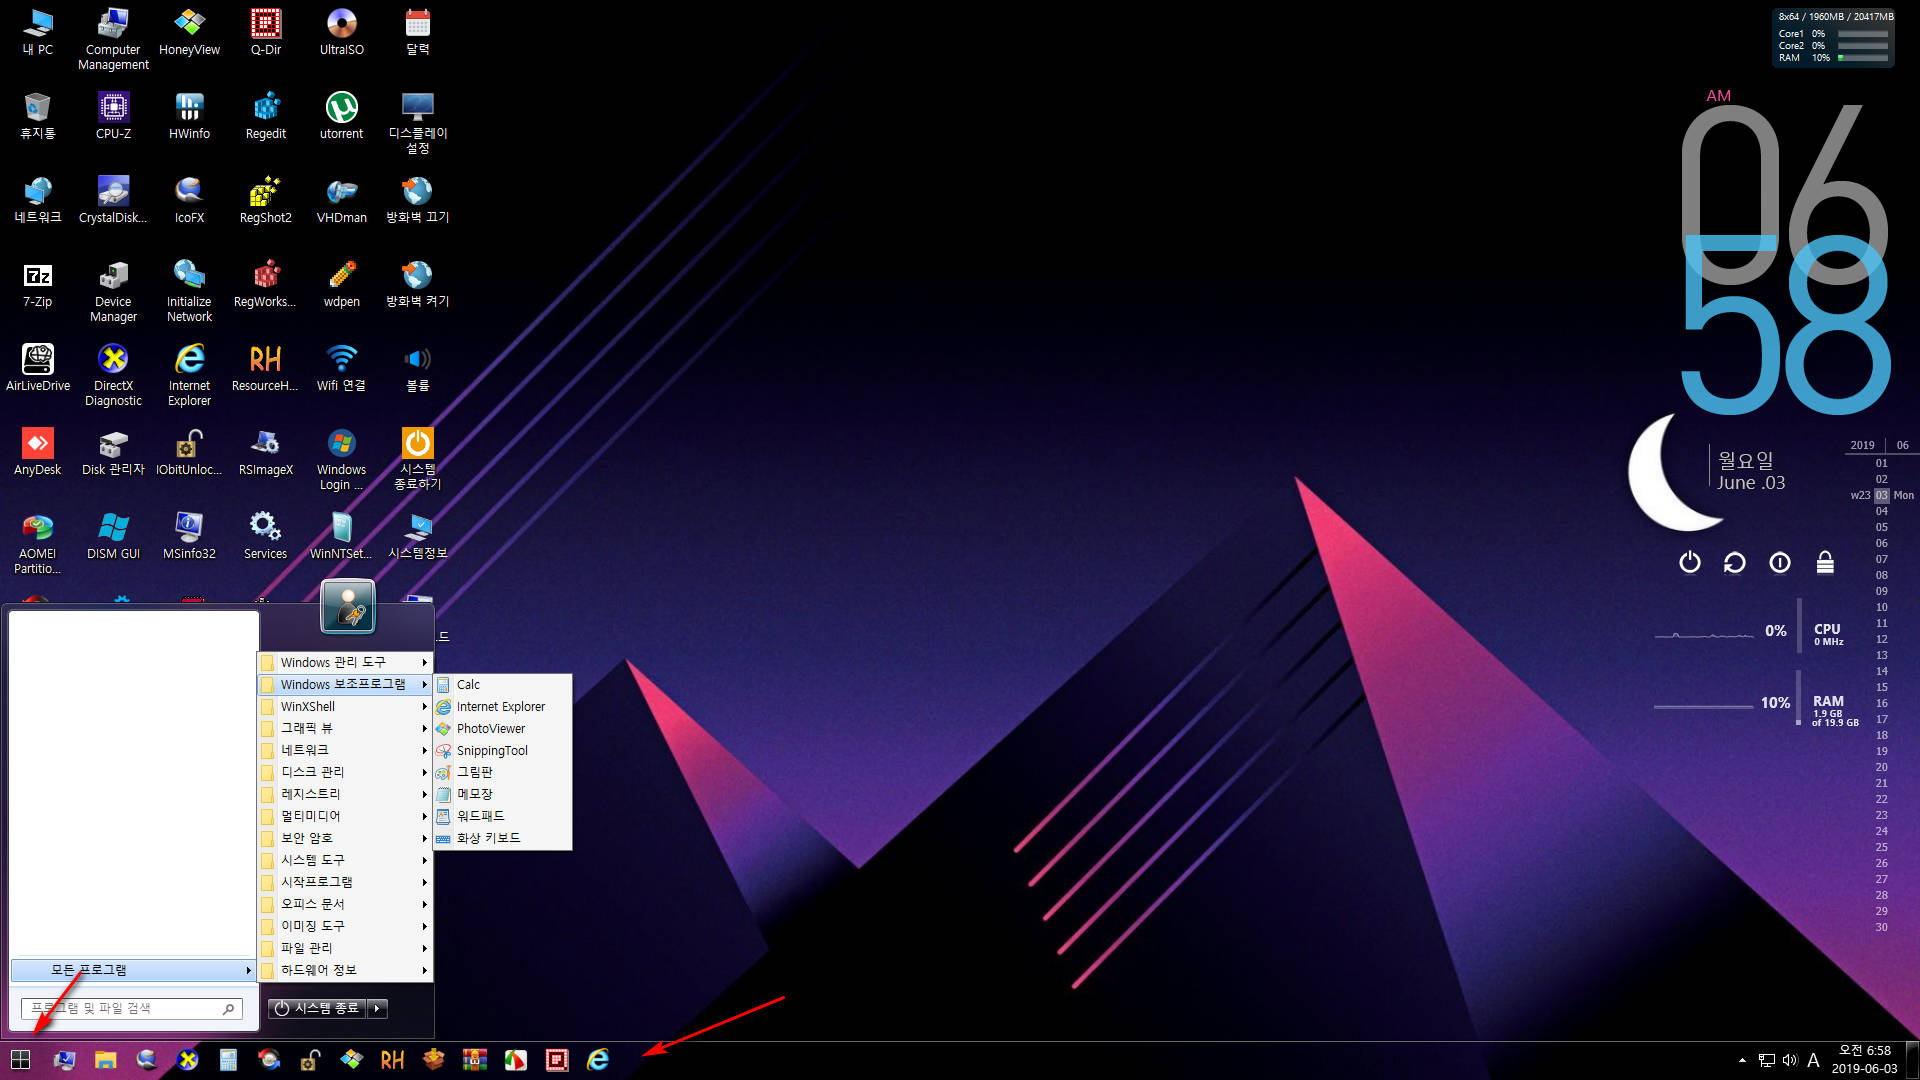Image resolution: width=1920 pixels, height=1080 pixels.
Task: Open the MSinfo32 desktop icon
Action: 189,536
